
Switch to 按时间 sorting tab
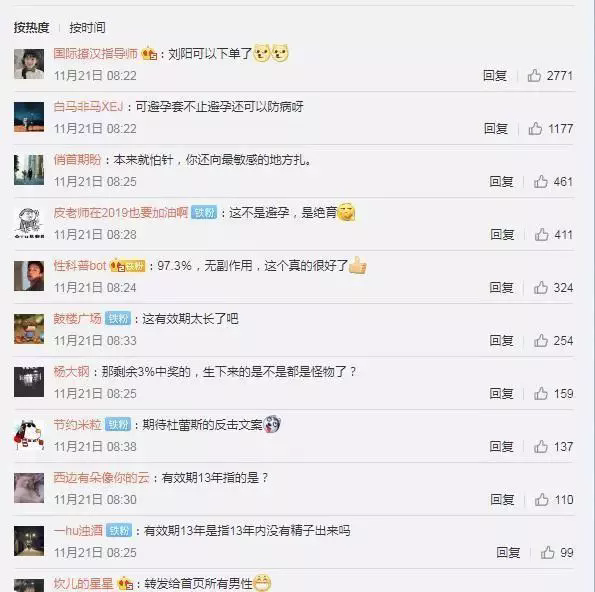click(x=87, y=27)
